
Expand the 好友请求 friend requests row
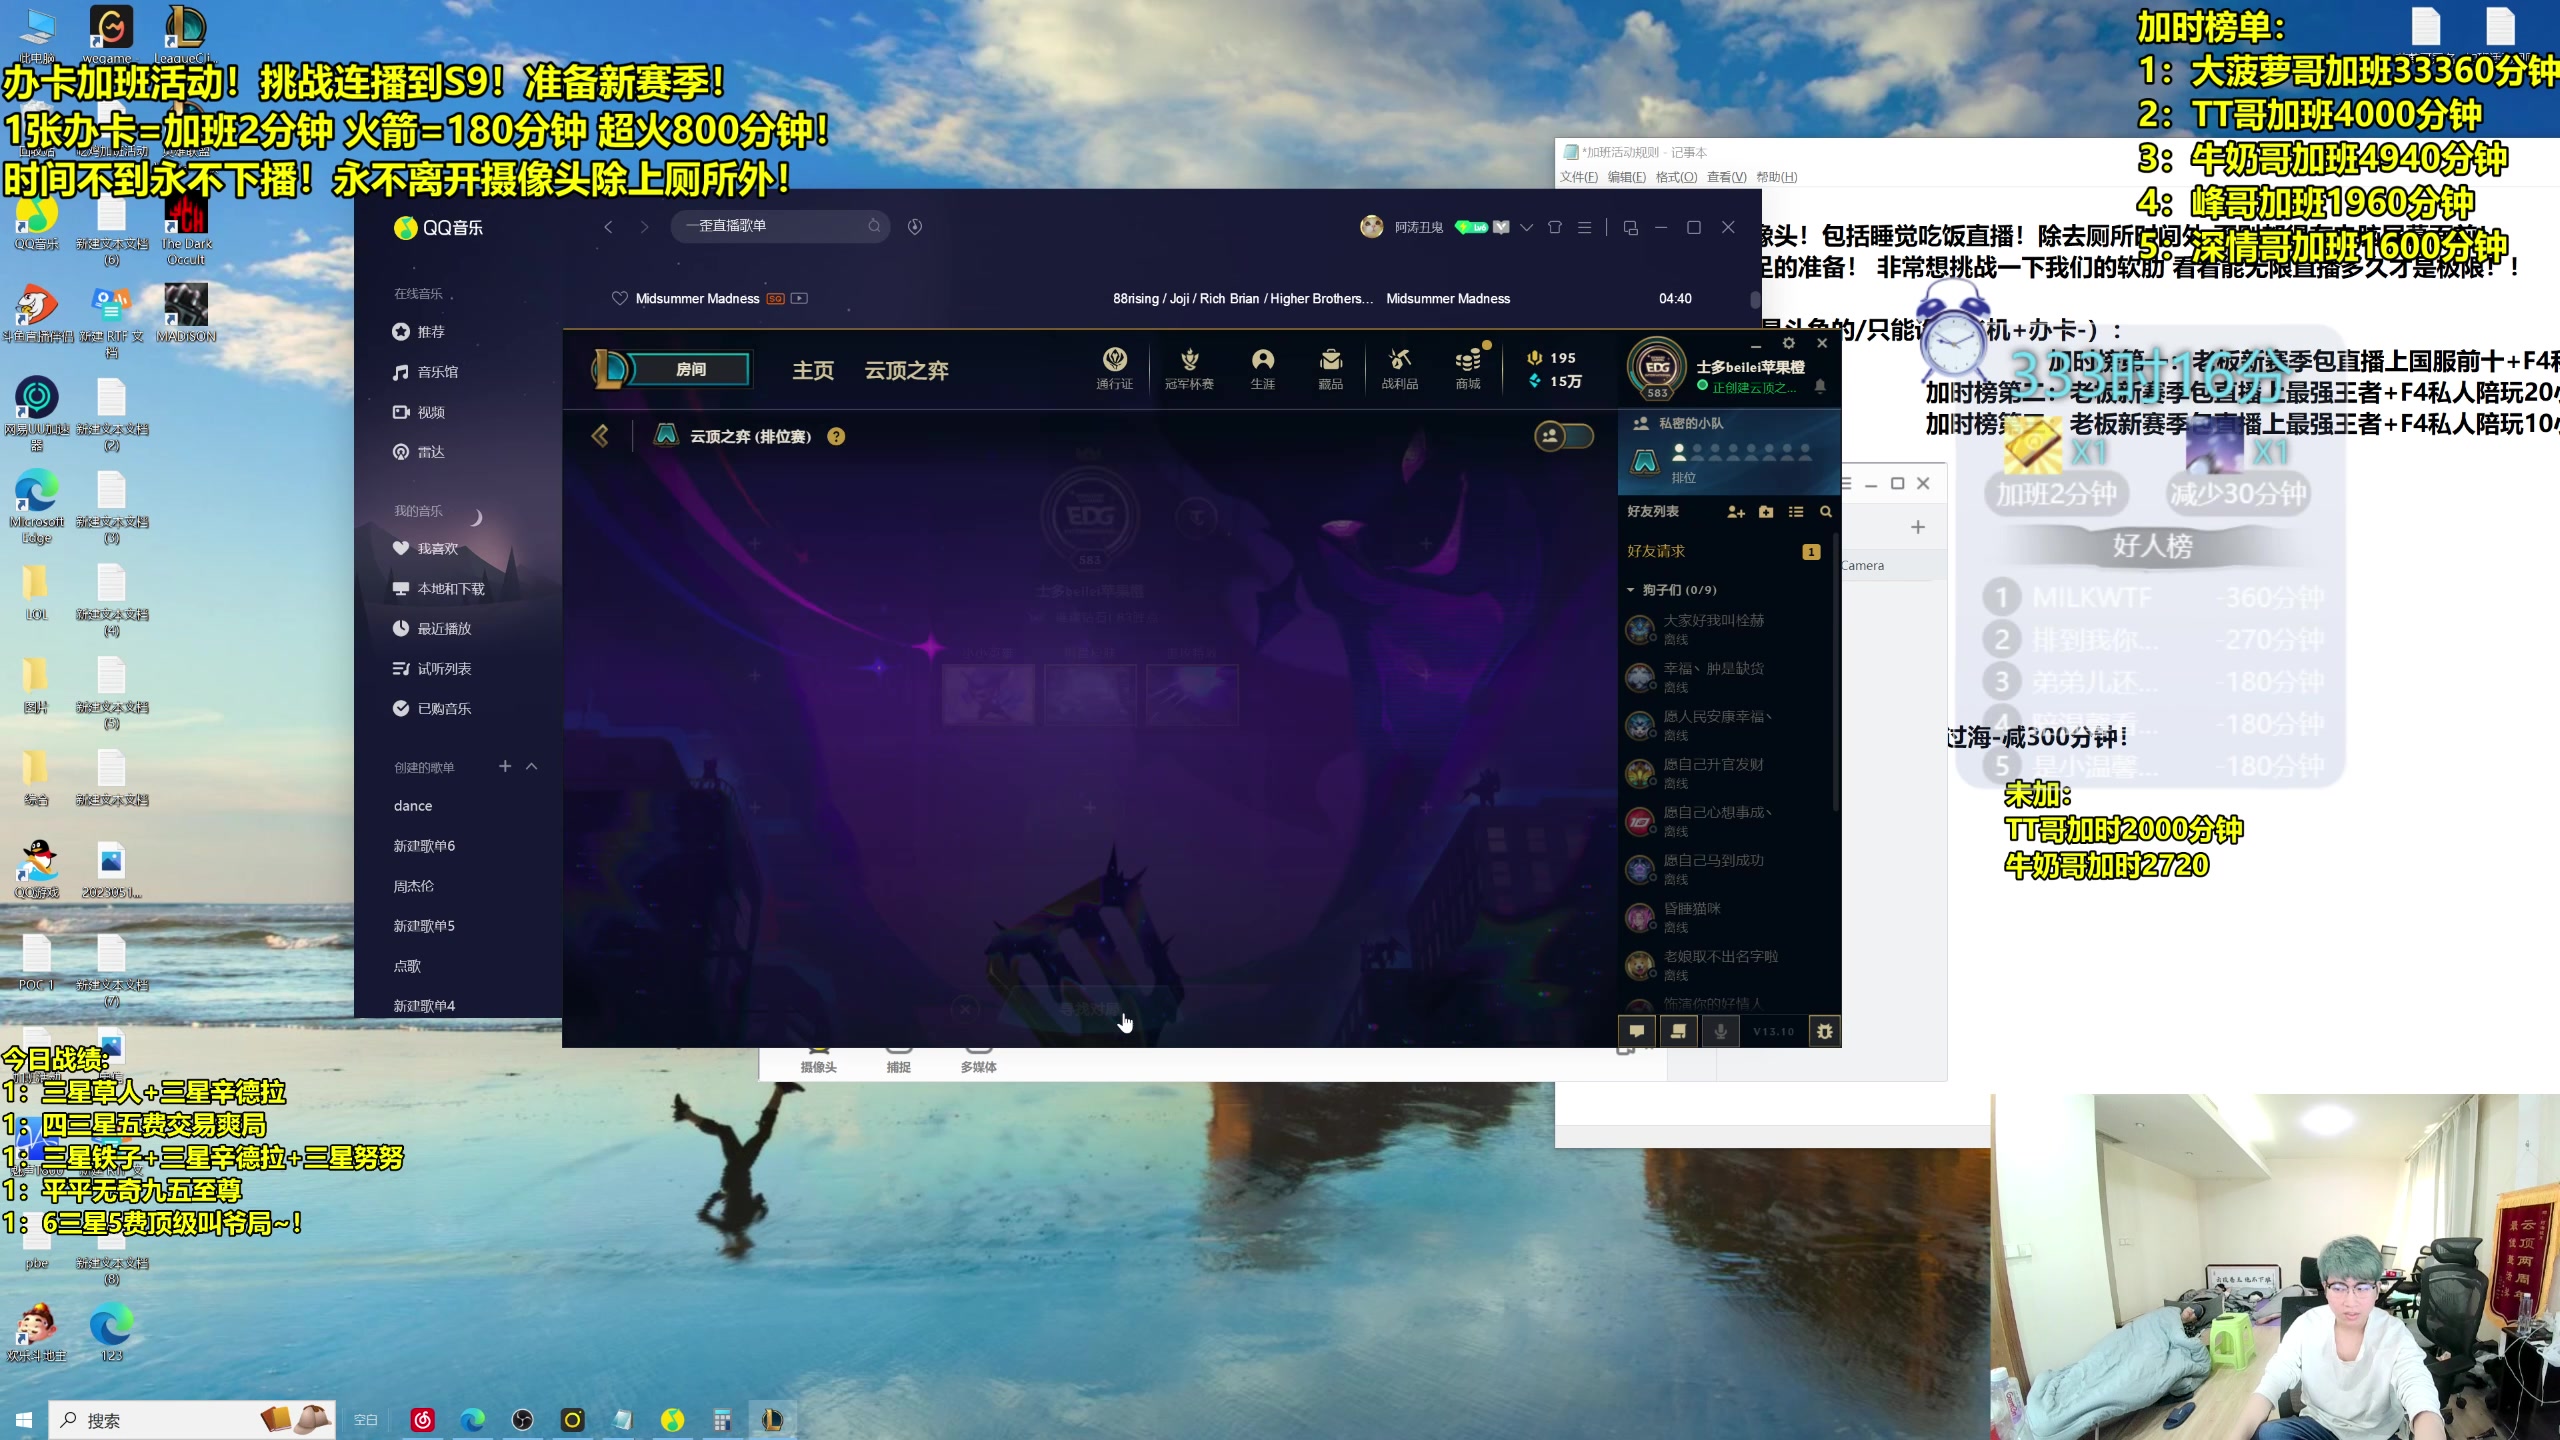[x=1724, y=551]
